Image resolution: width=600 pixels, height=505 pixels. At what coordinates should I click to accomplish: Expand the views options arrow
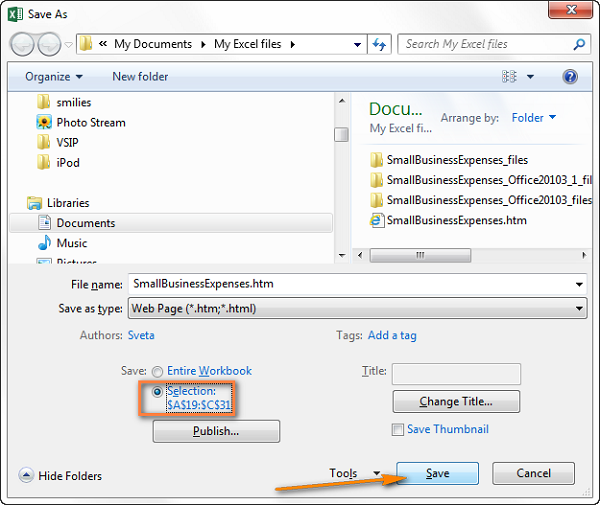tap(530, 77)
